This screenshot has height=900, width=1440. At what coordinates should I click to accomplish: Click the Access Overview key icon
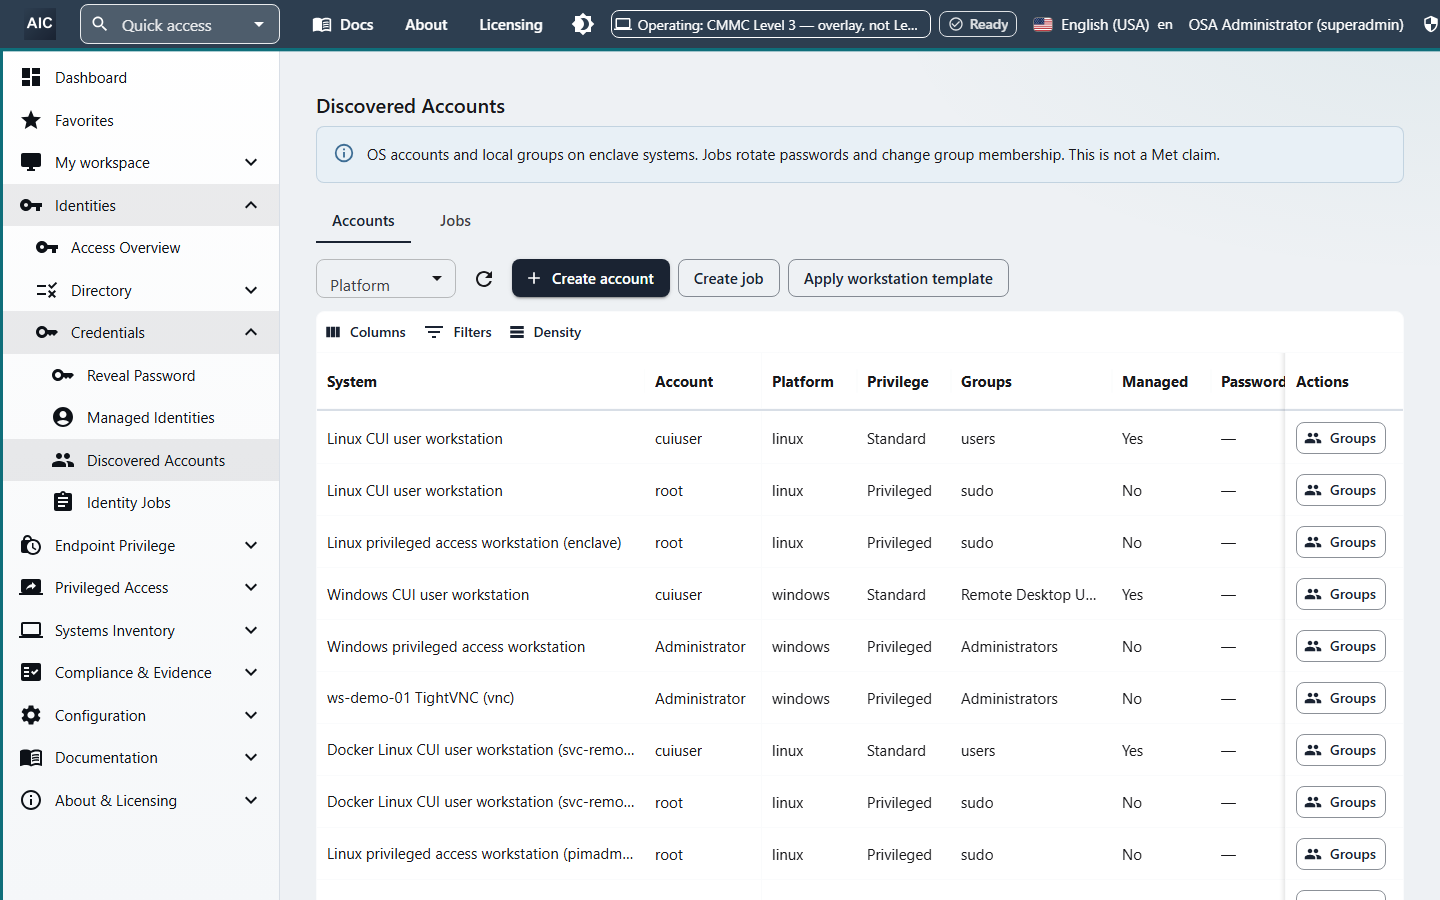point(47,247)
